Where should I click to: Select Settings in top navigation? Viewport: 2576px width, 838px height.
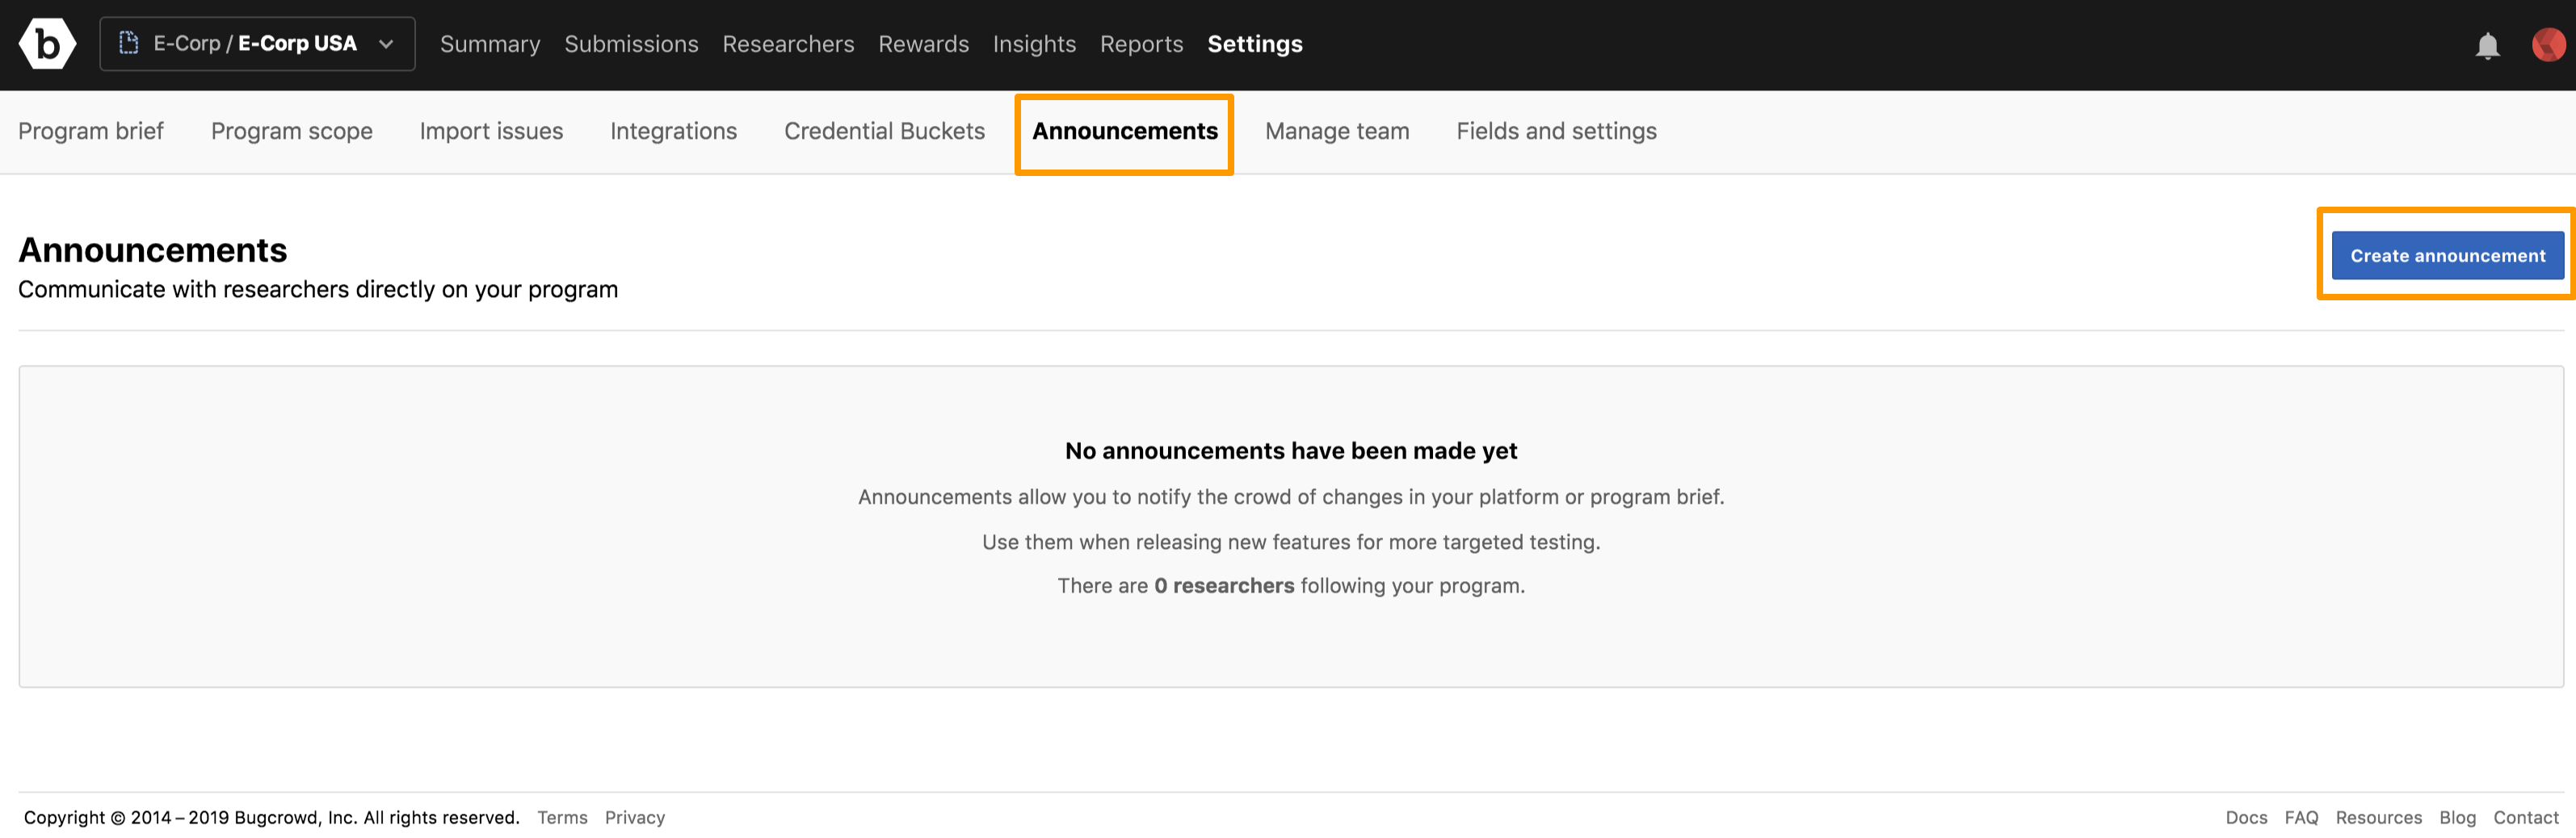[x=1254, y=44]
